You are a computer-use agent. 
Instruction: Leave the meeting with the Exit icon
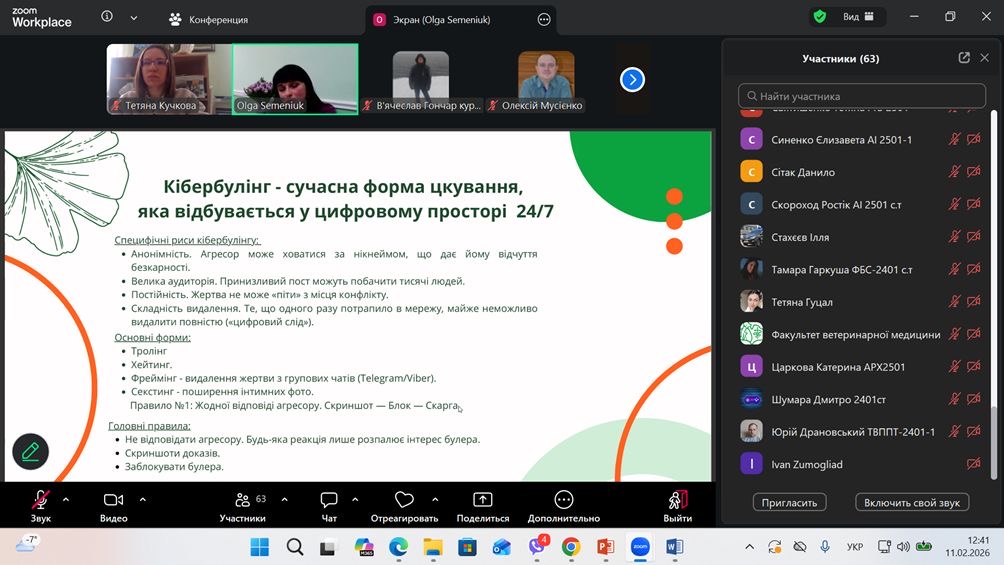coord(677,500)
